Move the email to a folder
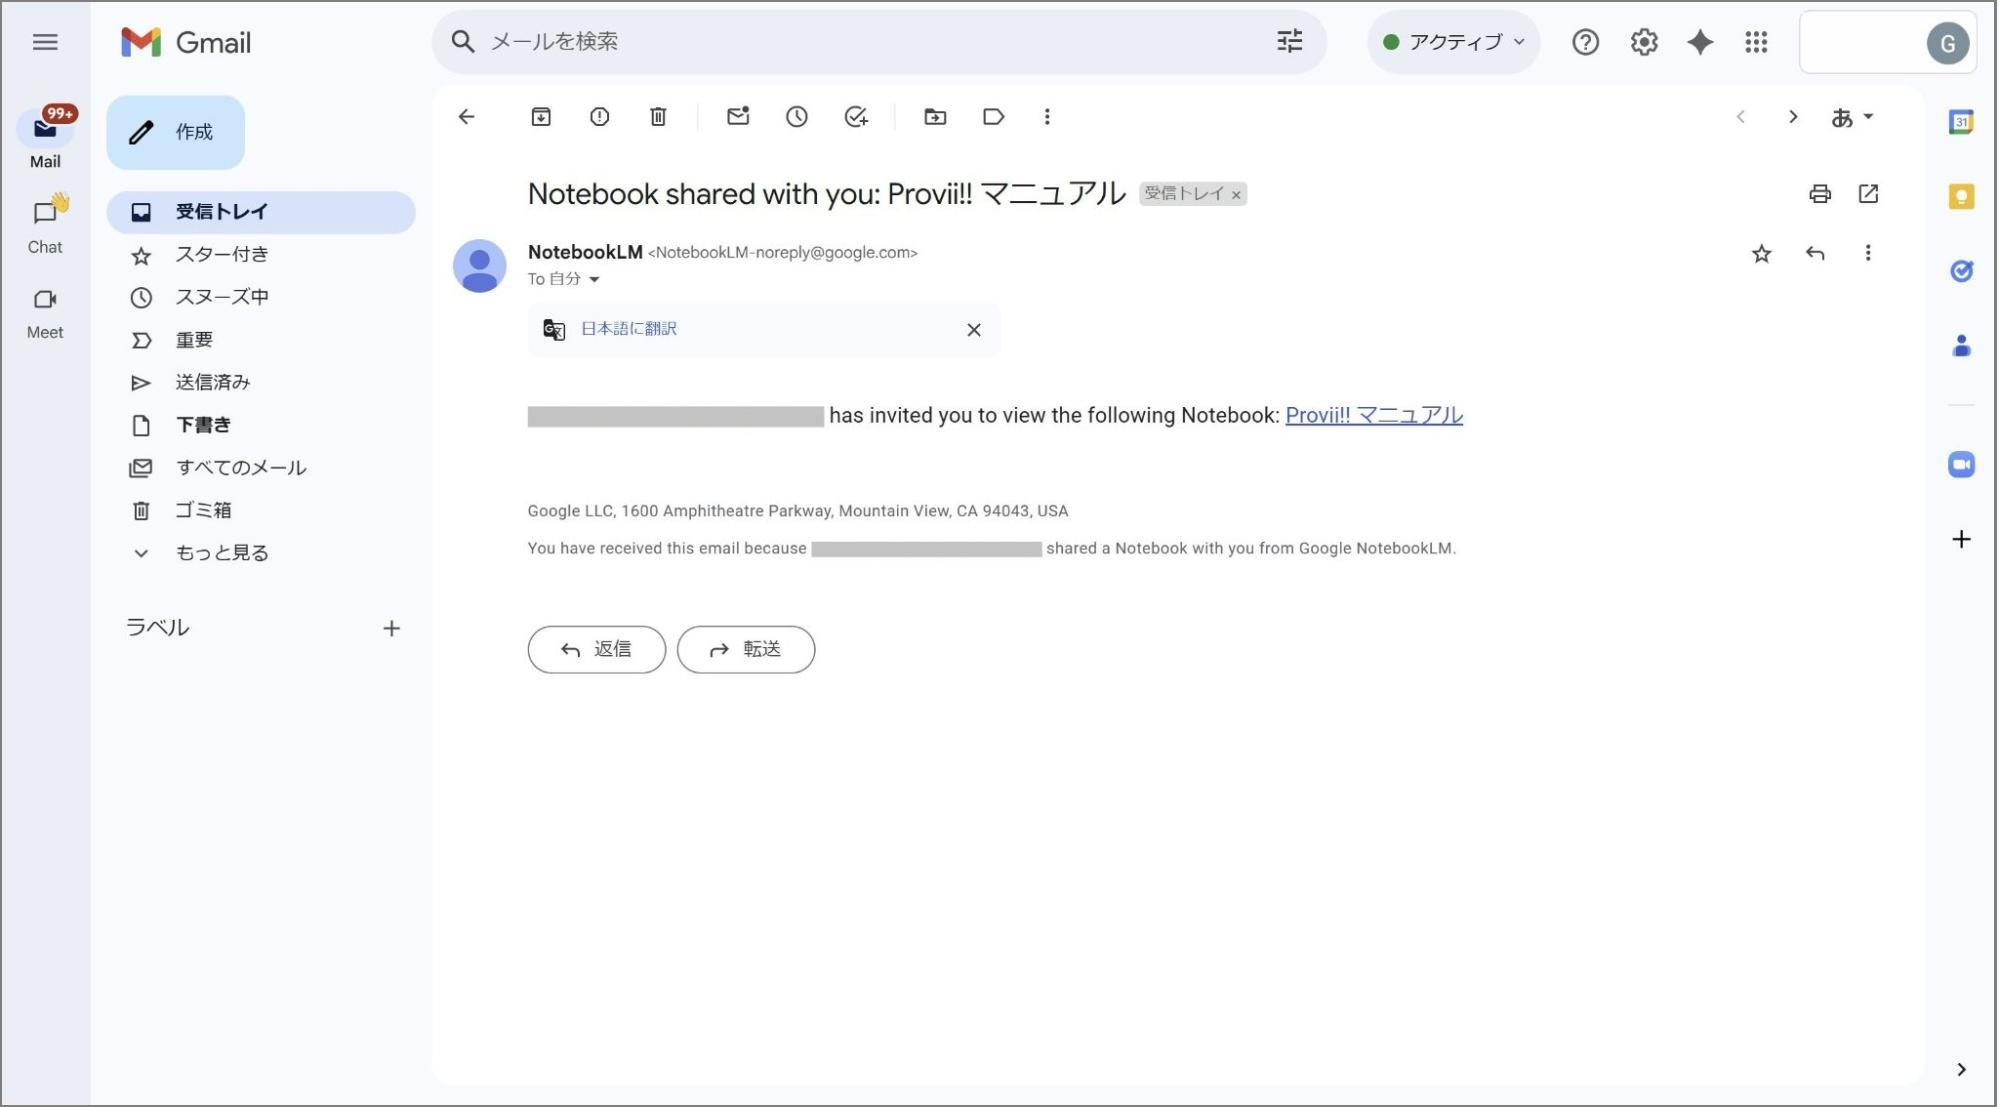The width and height of the screenshot is (1999, 1107). click(x=935, y=117)
